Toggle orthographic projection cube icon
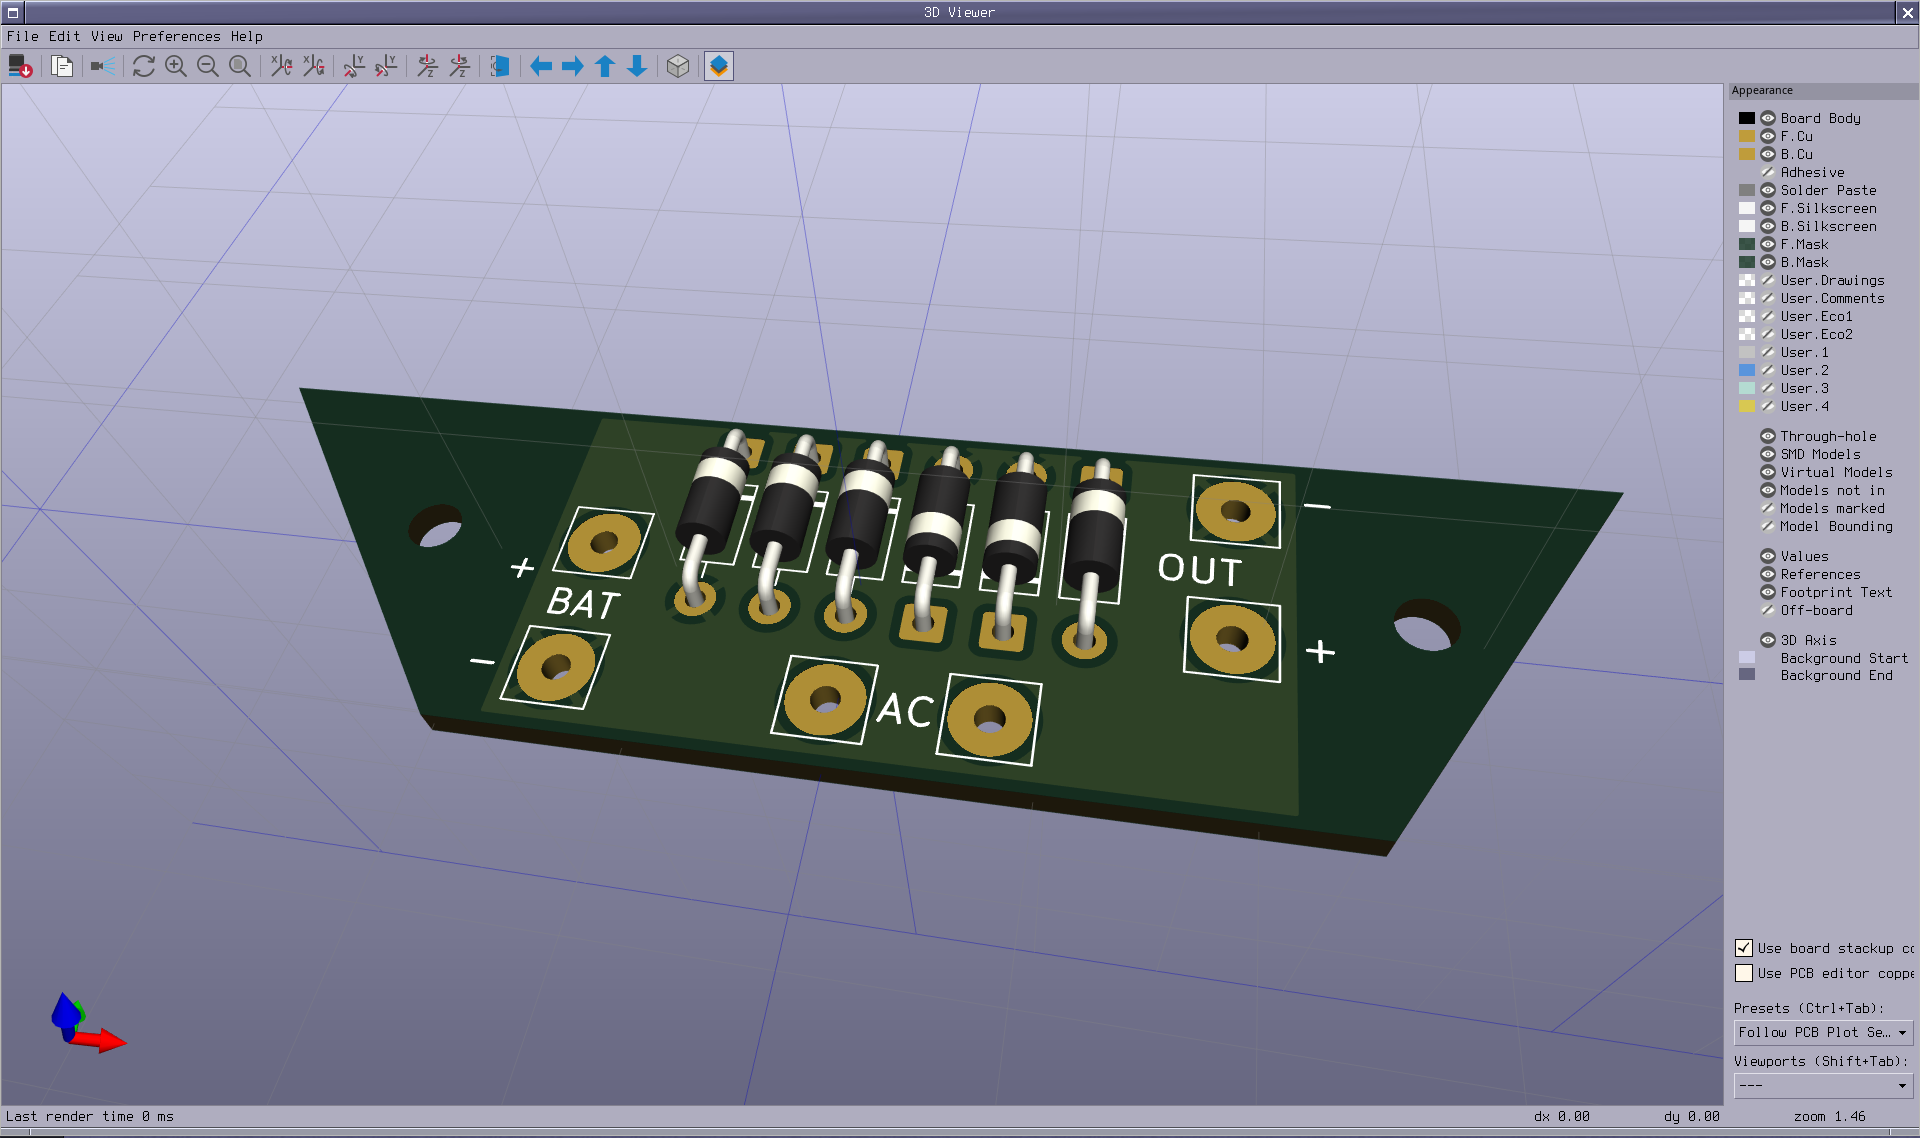1920x1138 pixels. coord(678,66)
